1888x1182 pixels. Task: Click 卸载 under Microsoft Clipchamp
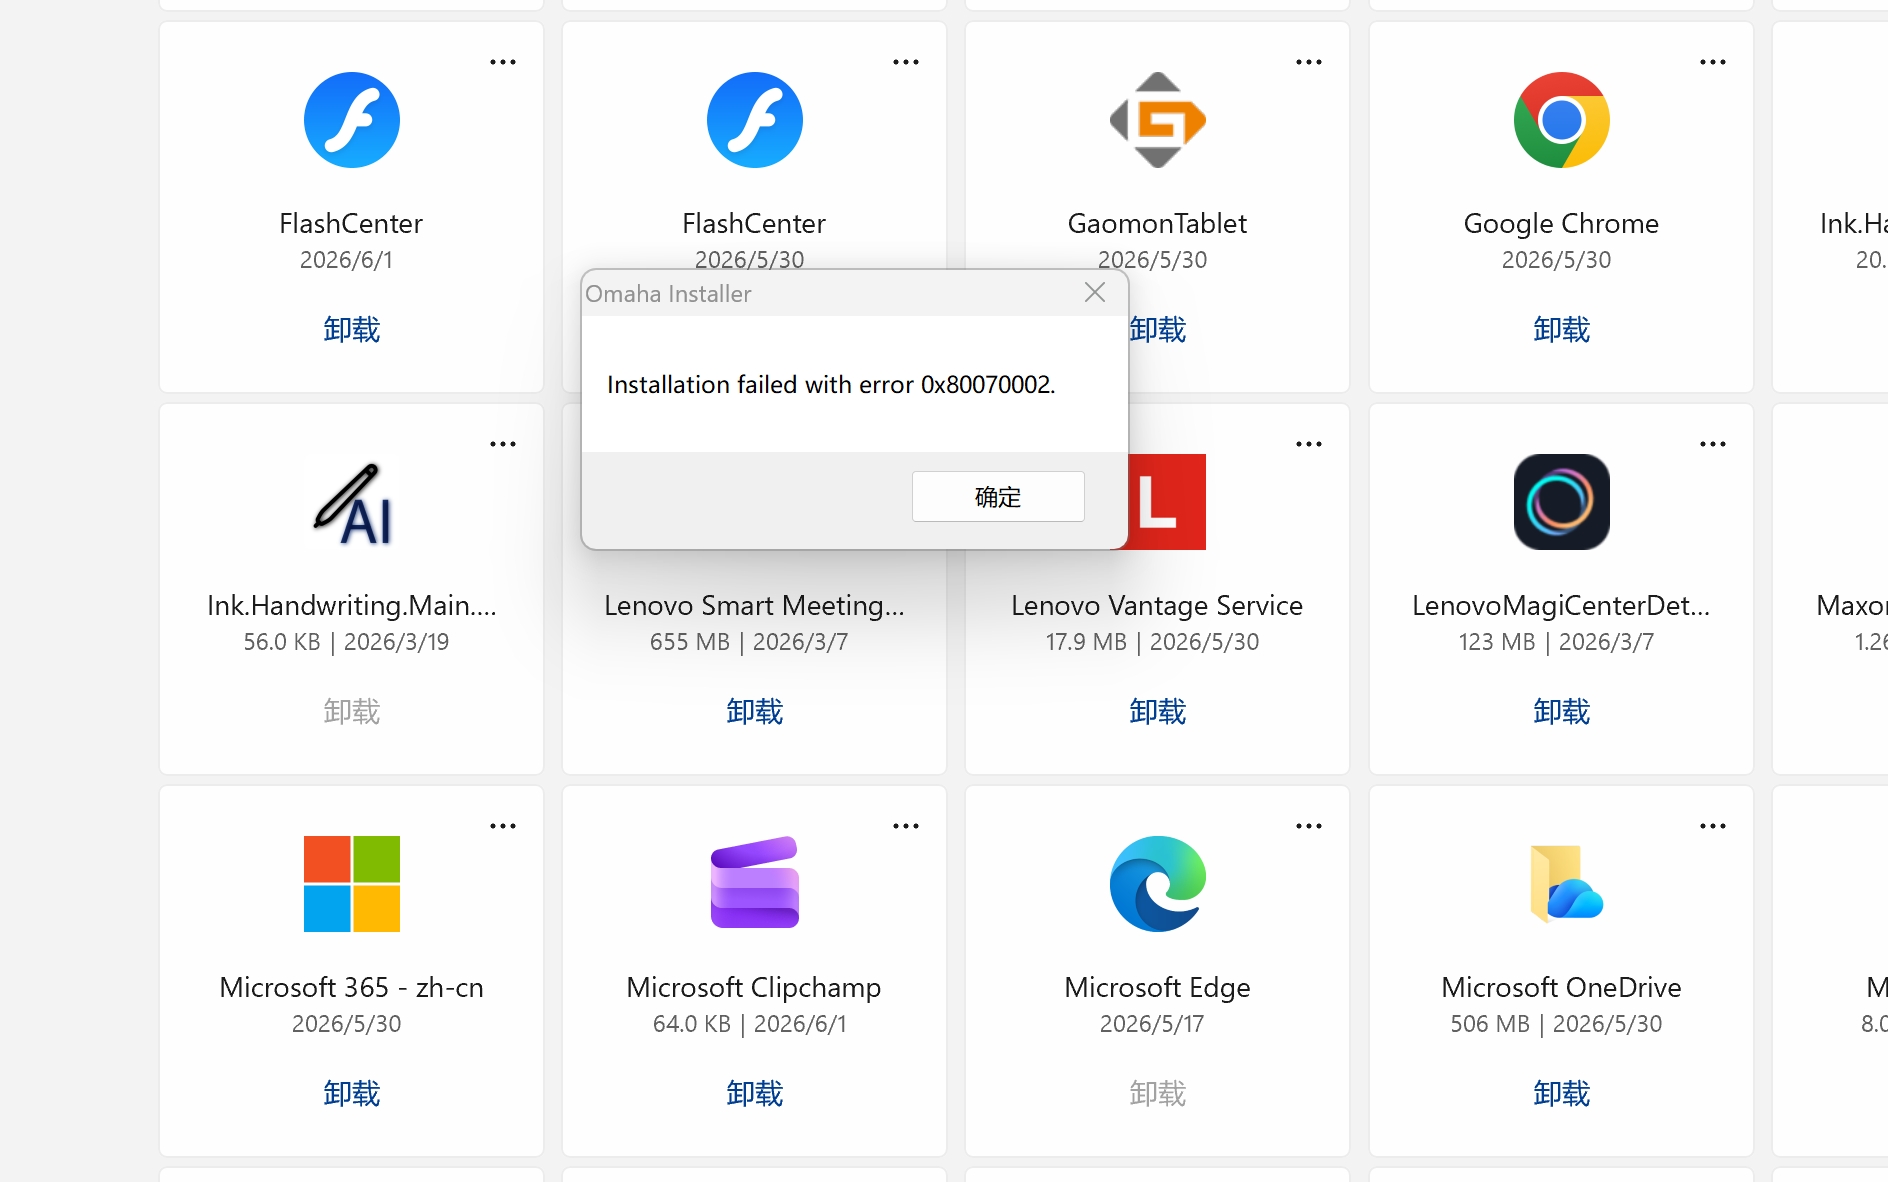(755, 1094)
